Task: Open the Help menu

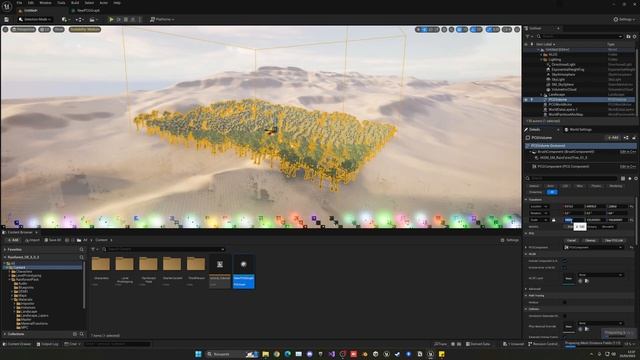Action: (x=117, y=3)
